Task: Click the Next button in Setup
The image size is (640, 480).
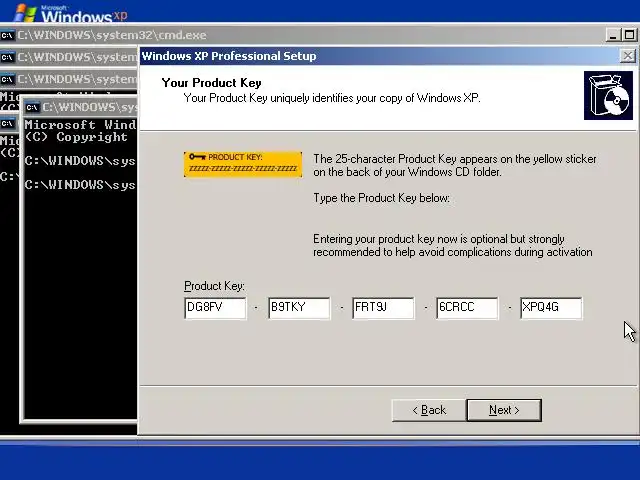Action: 504,410
